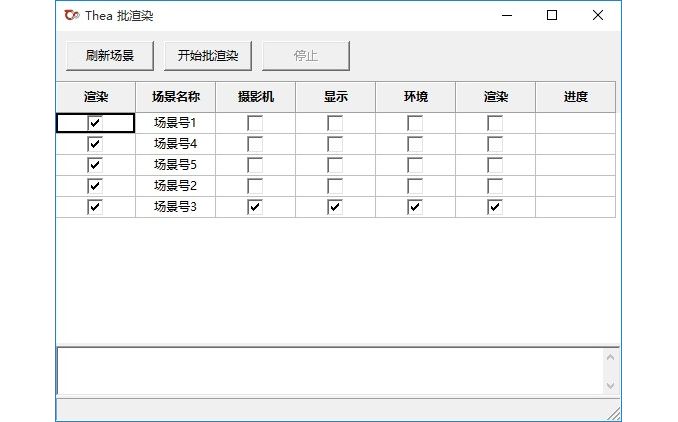This screenshot has width=678, height=422.
Task: Click the Thea app icon in title bar
Action: [72, 16]
